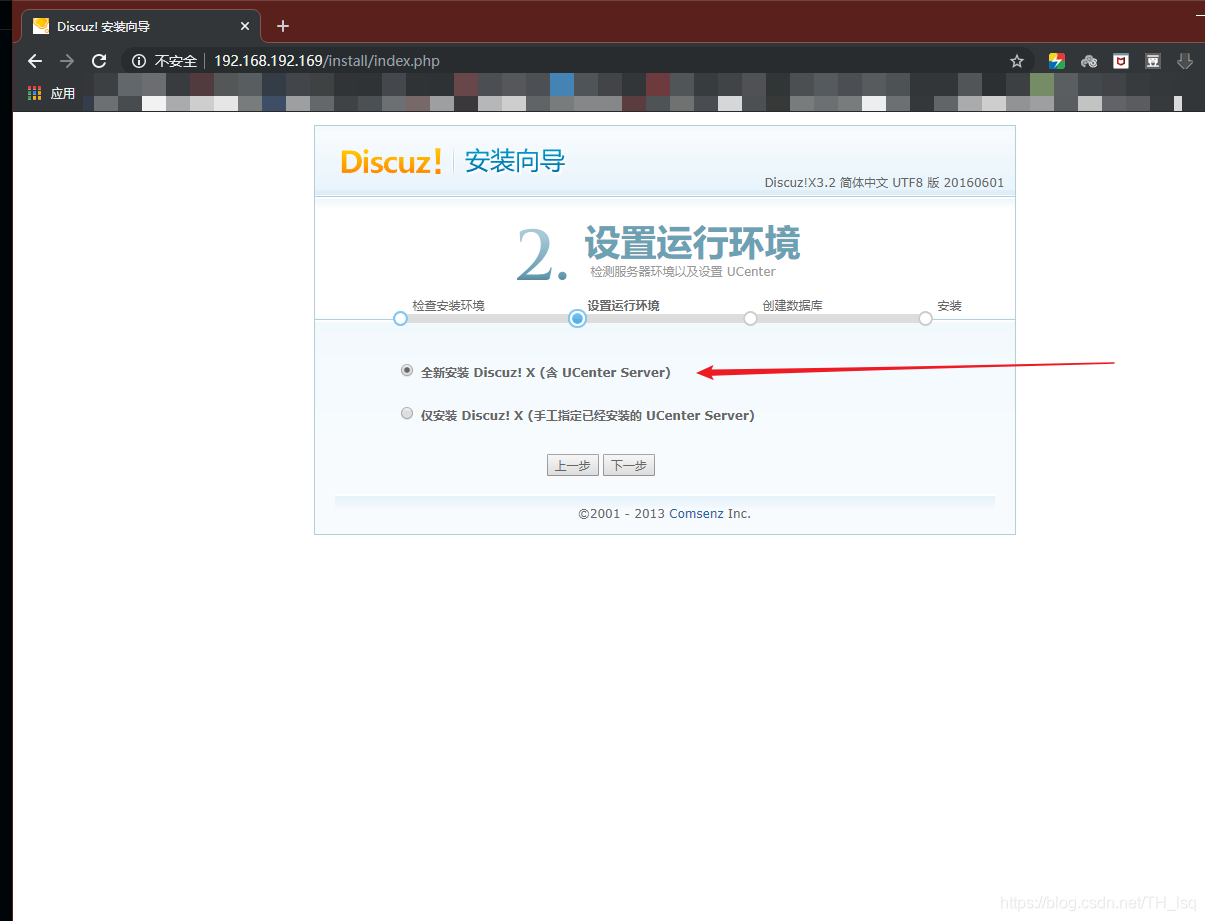Click the 设置运行环境 step marker
The width and height of the screenshot is (1205, 921).
click(577, 318)
